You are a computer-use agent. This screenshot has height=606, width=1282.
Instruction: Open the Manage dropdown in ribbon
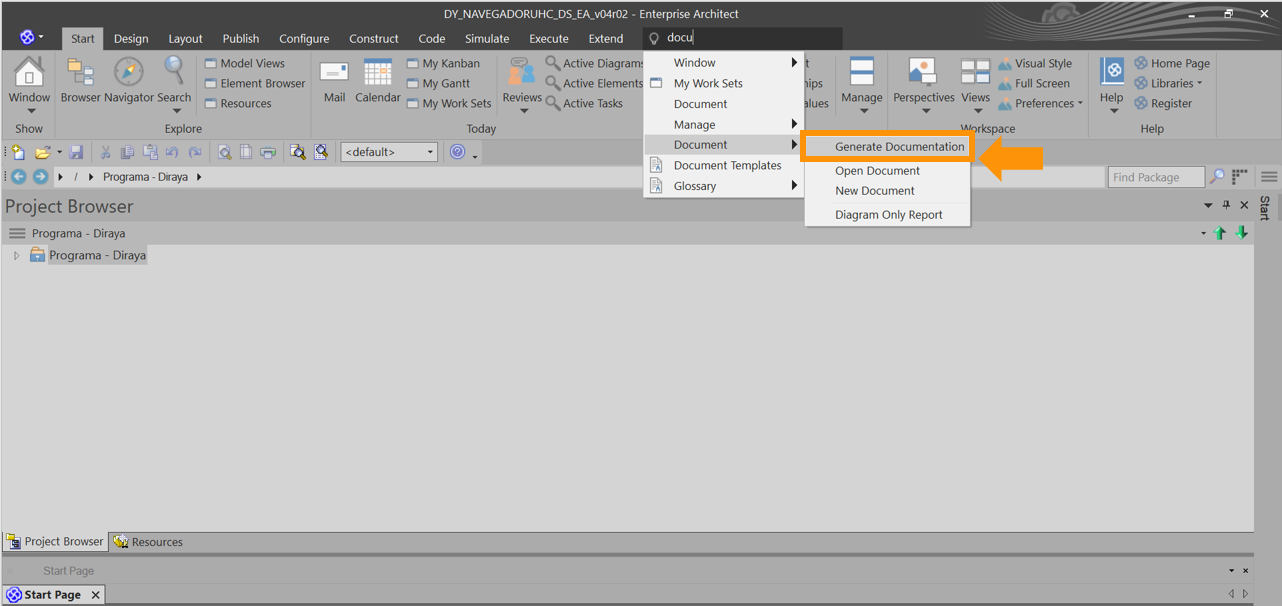click(x=861, y=84)
